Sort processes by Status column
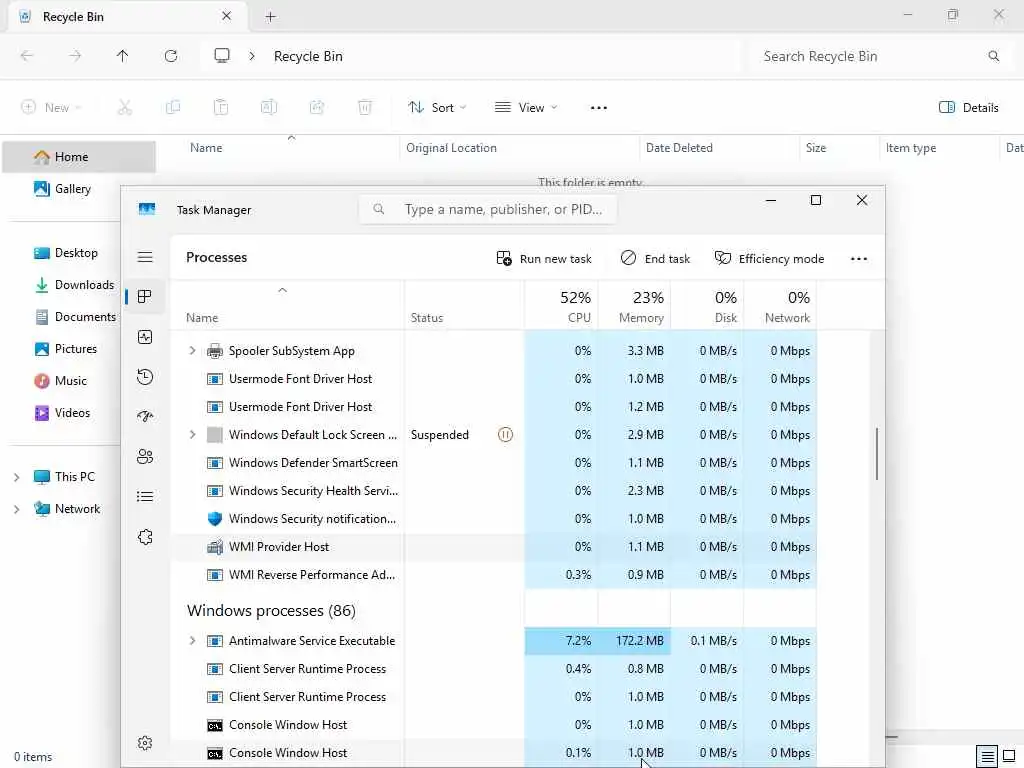This screenshot has width=1024, height=768. point(464,306)
